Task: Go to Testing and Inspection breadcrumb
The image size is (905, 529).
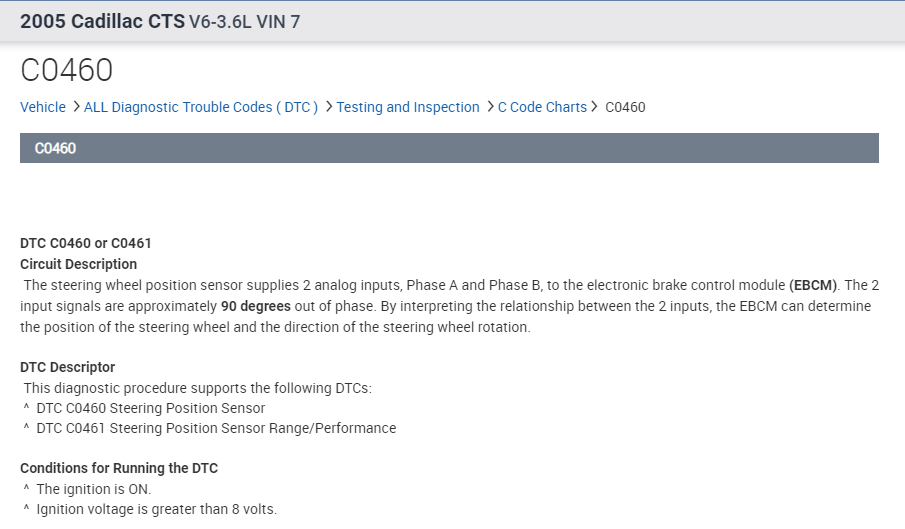Action: (x=408, y=107)
